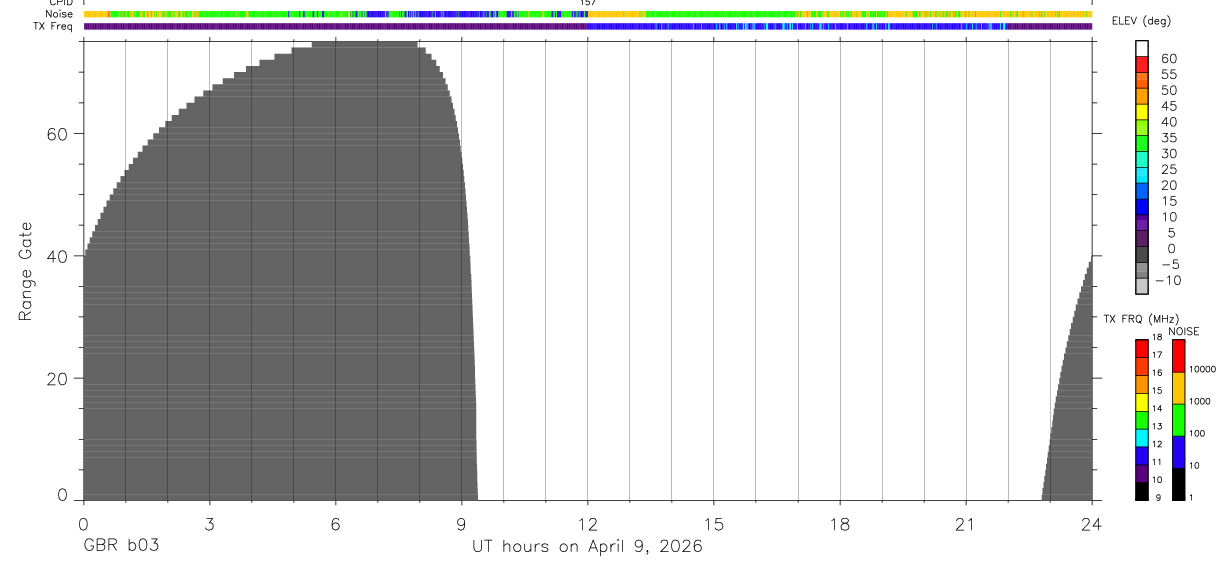
Task: Select the yellow 14–15 MHz TX FRQ band
Action: pos(1141,402)
